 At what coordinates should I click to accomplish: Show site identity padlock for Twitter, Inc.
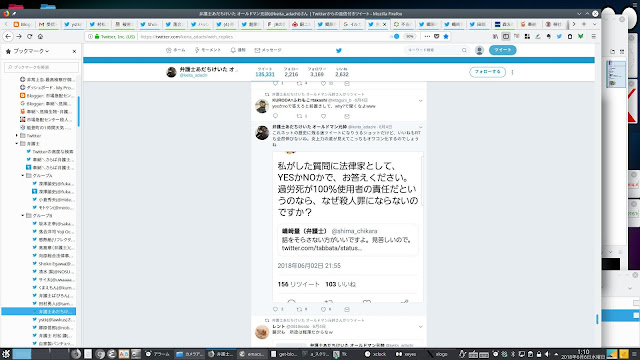[x=97, y=36]
